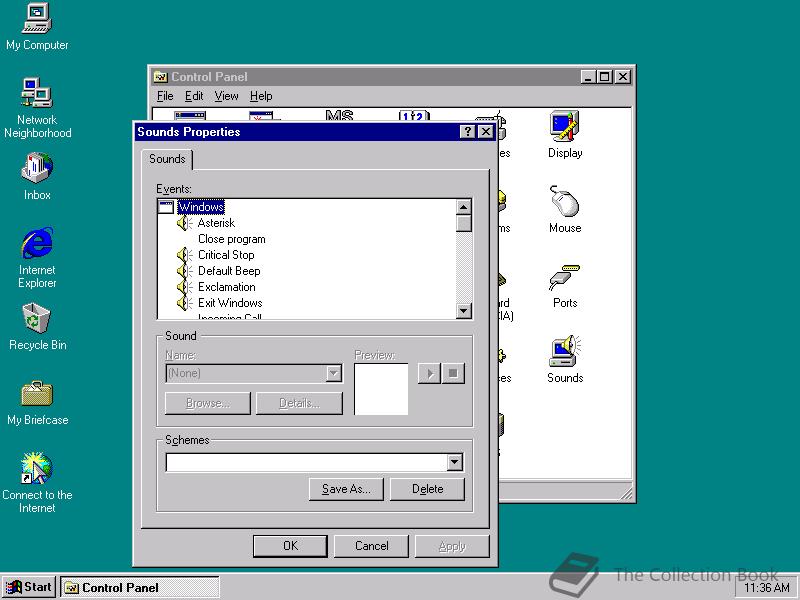Image resolution: width=800 pixels, height=600 pixels.
Task: Select the Sounds icon in Control Panel
Action: pos(565,359)
